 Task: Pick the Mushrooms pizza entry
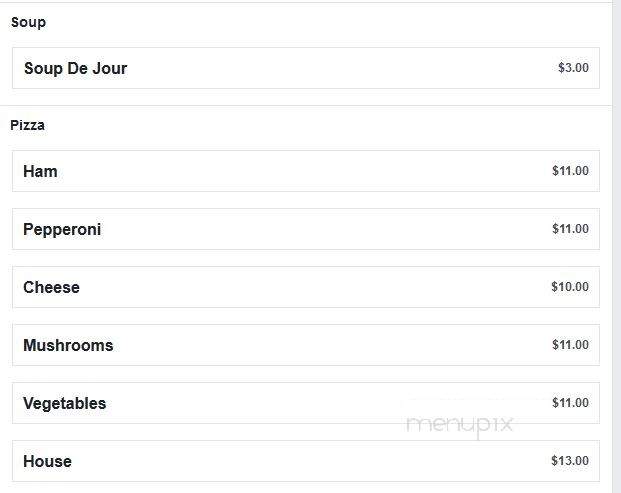pyautogui.click(x=306, y=345)
